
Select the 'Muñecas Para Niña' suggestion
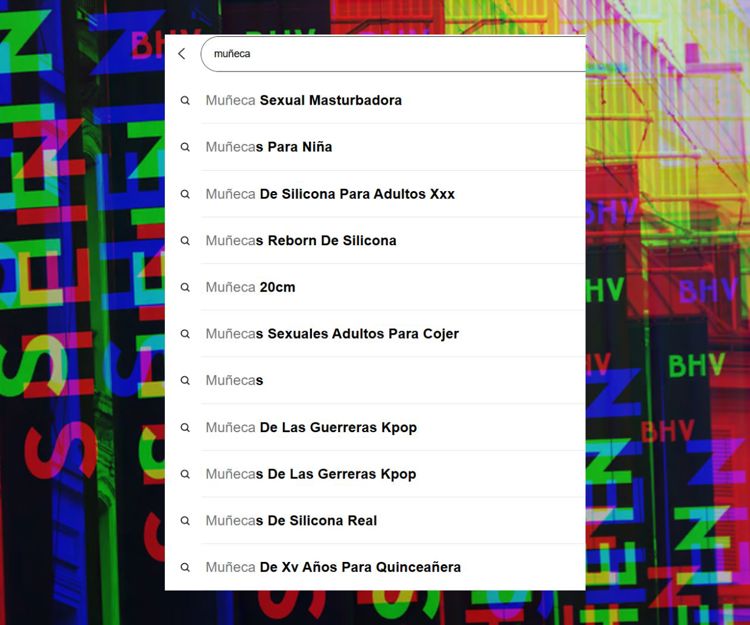click(269, 147)
